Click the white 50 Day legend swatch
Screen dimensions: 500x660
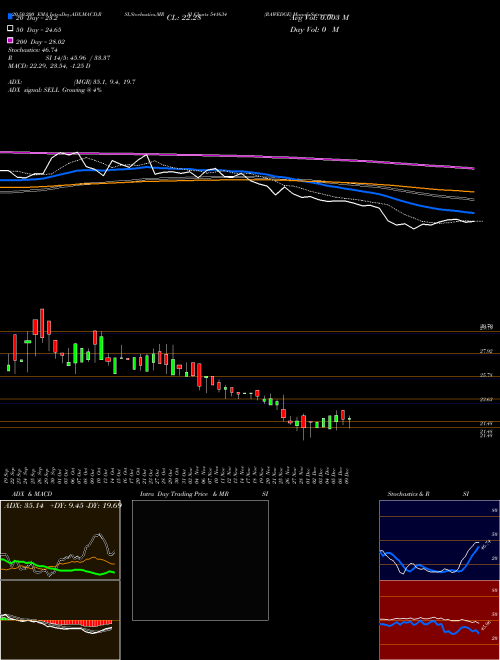pyautogui.click(x=10, y=29)
